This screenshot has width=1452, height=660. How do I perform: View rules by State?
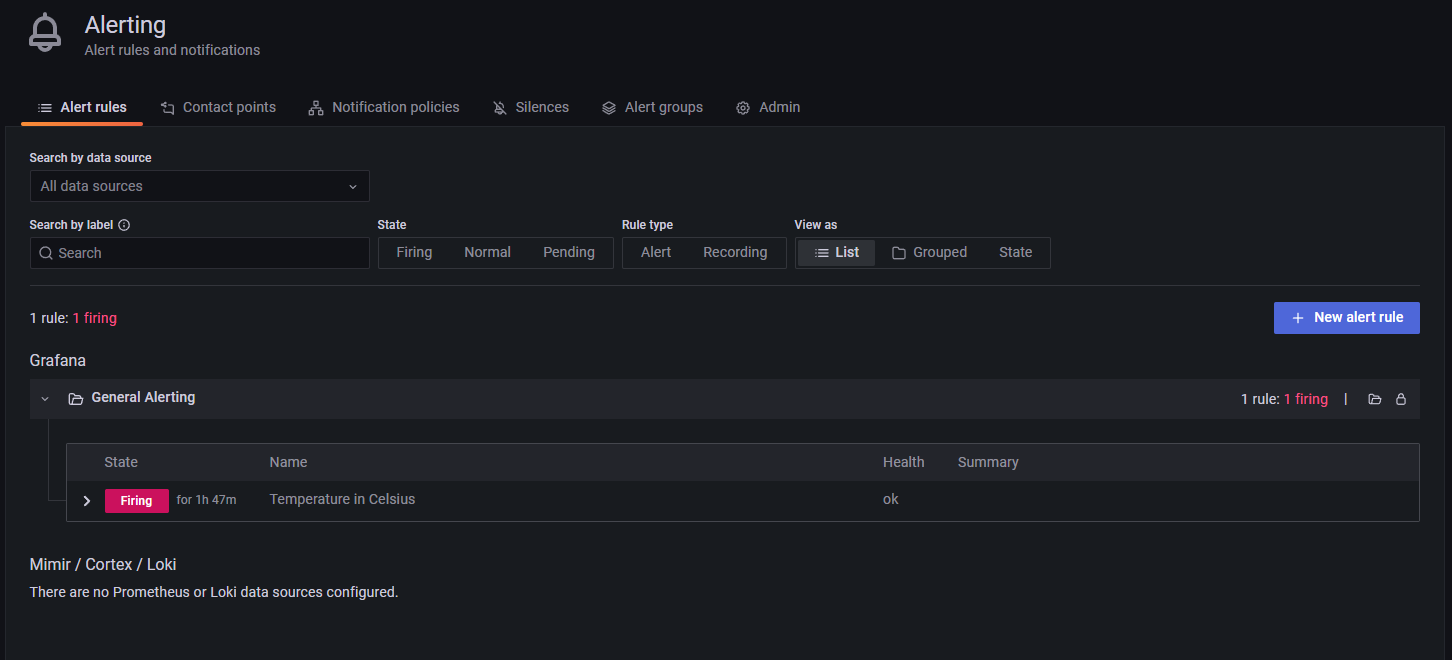pyautogui.click(x=1015, y=253)
